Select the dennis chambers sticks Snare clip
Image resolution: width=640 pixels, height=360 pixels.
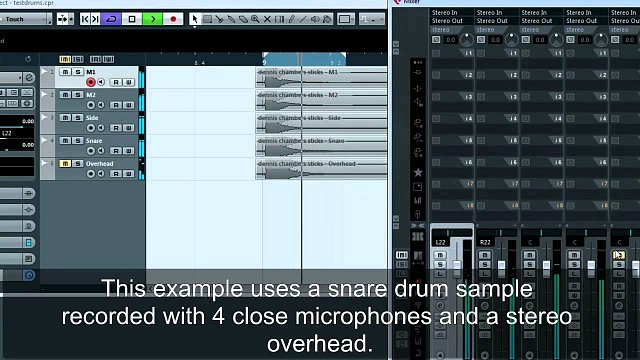pos(322,146)
